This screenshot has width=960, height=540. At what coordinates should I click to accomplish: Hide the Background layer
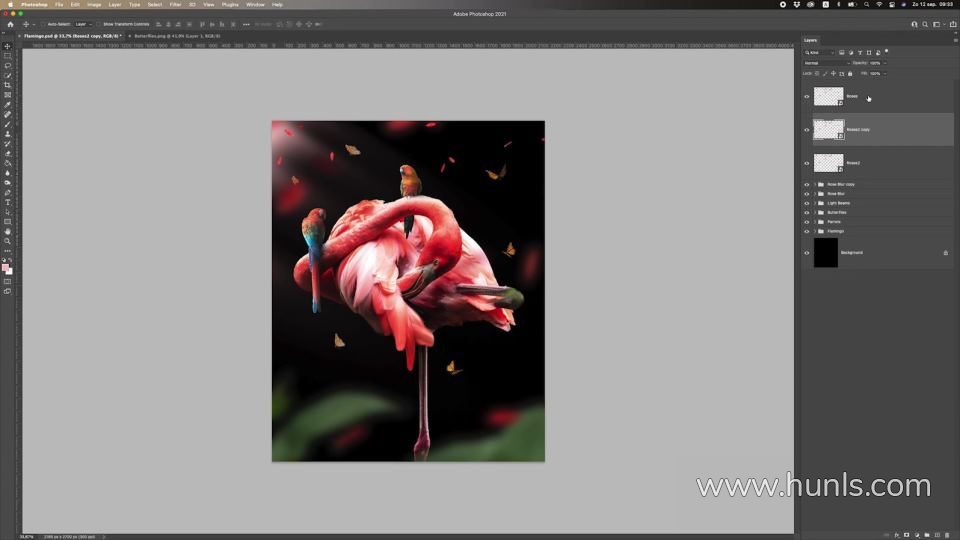click(x=807, y=253)
